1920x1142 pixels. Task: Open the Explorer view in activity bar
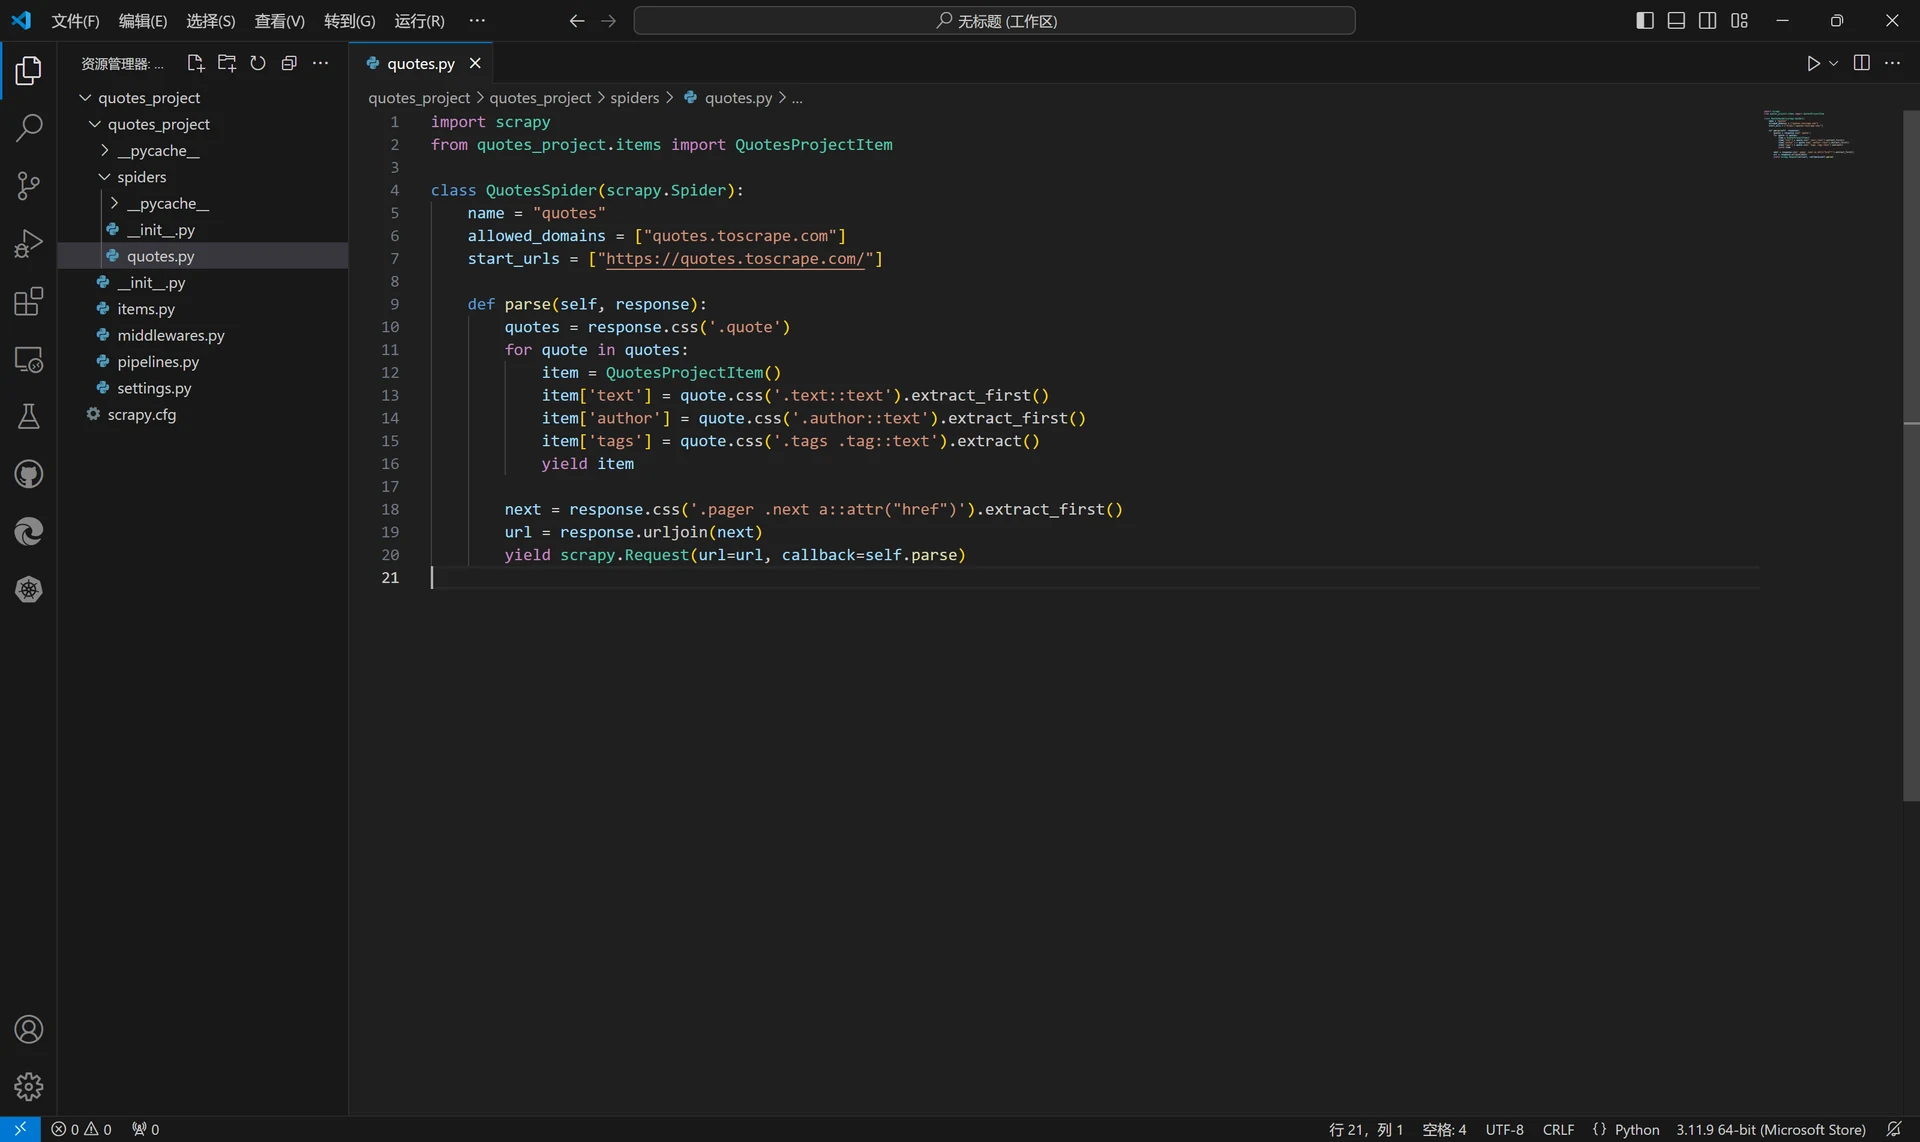28,70
